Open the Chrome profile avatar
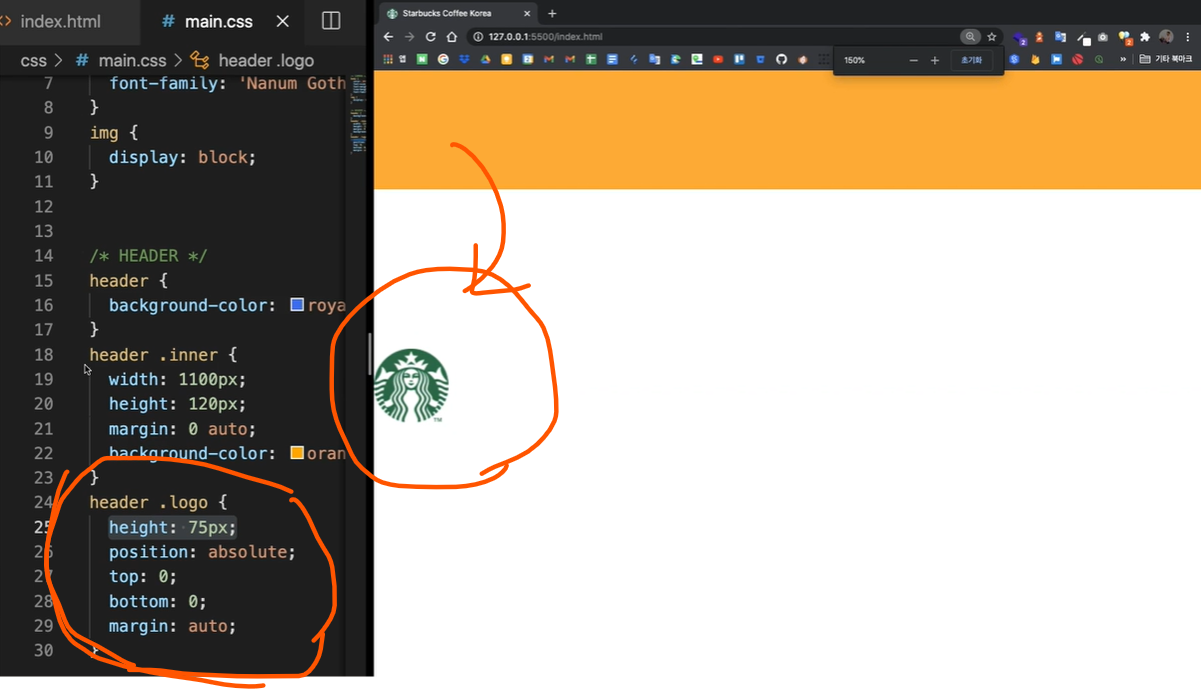 pos(1166,37)
